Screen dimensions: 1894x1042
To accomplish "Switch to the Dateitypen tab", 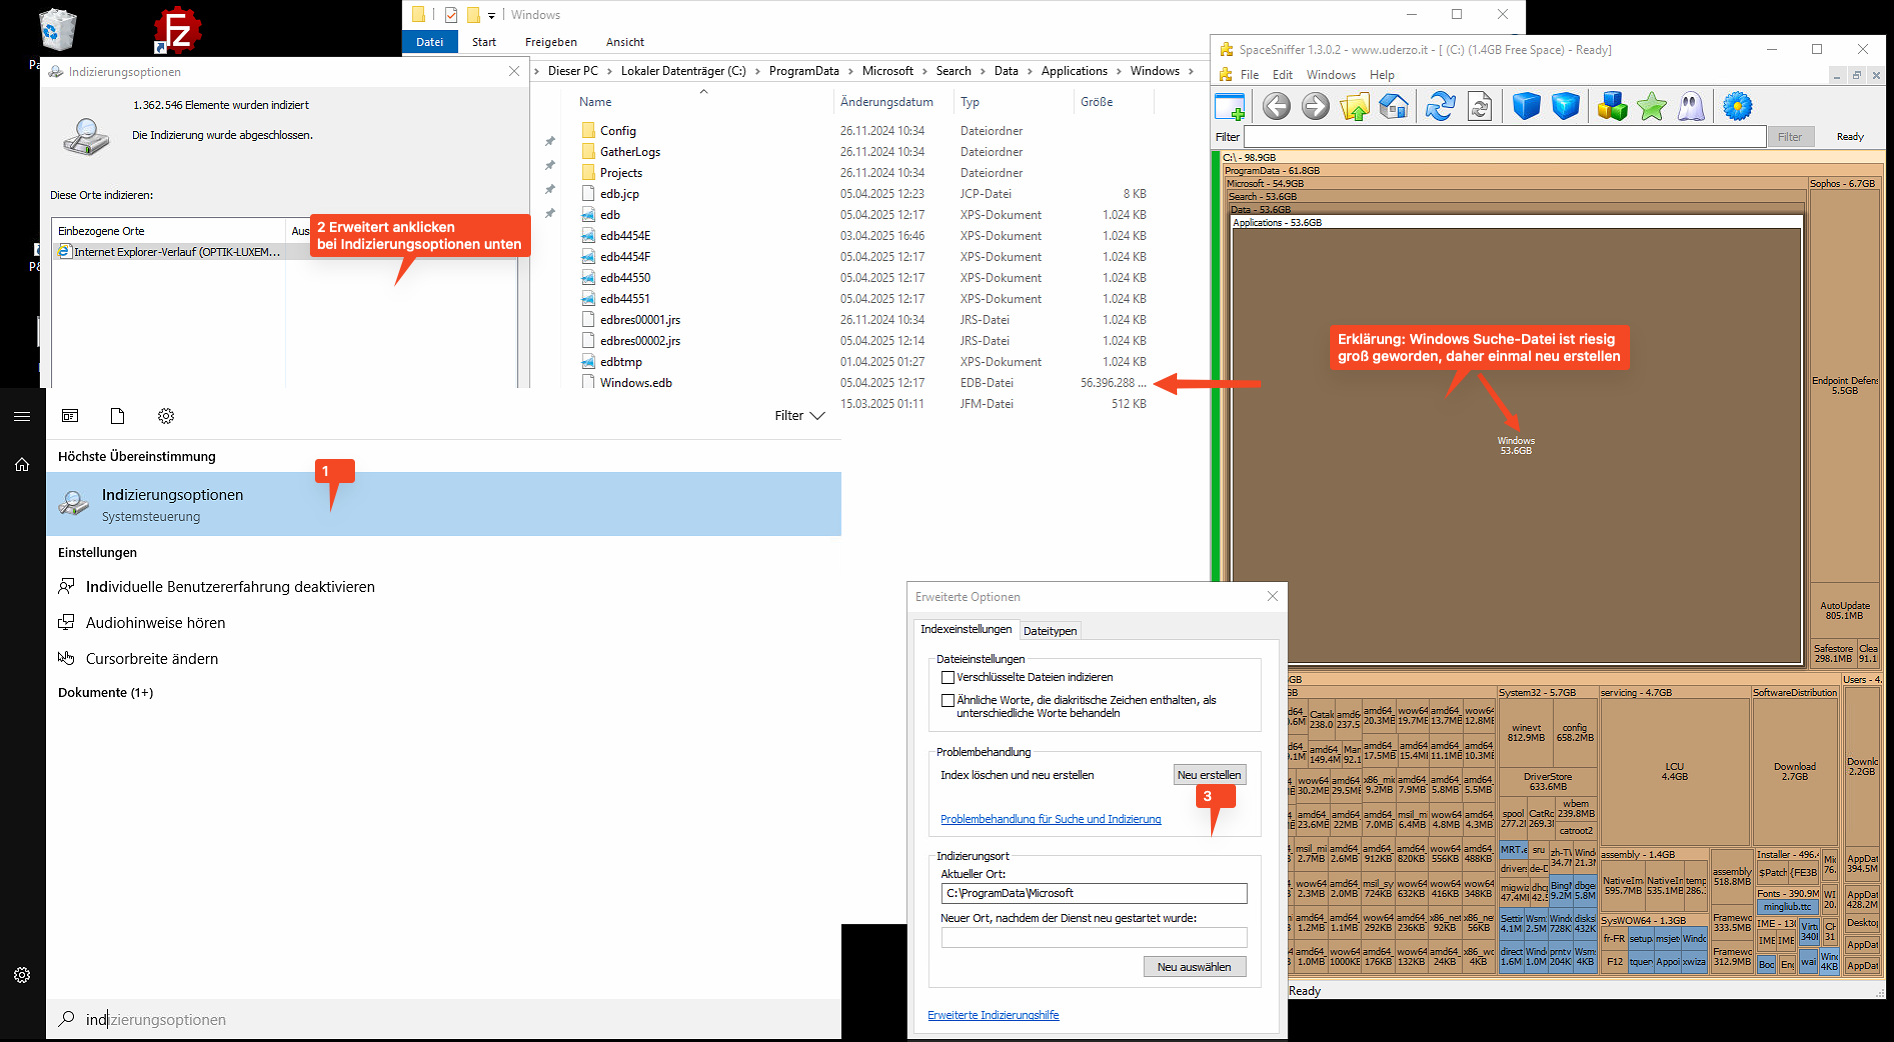I will [1050, 631].
